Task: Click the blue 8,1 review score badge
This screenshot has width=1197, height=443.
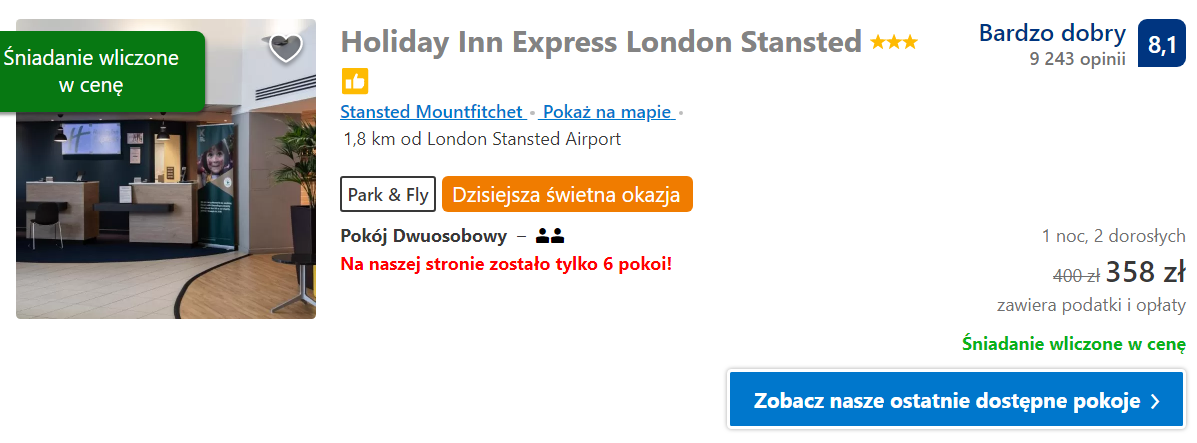Action: click(x=1162, y=46)
